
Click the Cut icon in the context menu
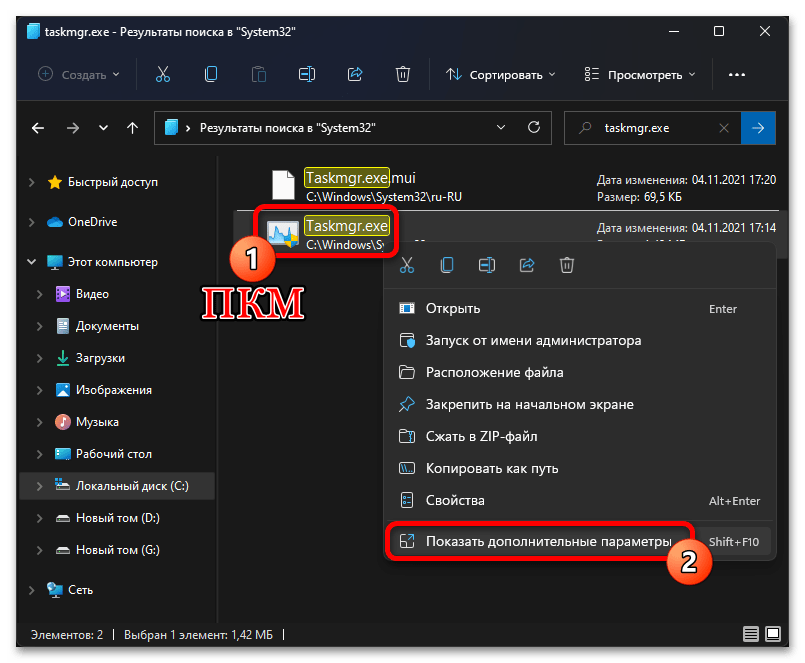click(407, 265)
